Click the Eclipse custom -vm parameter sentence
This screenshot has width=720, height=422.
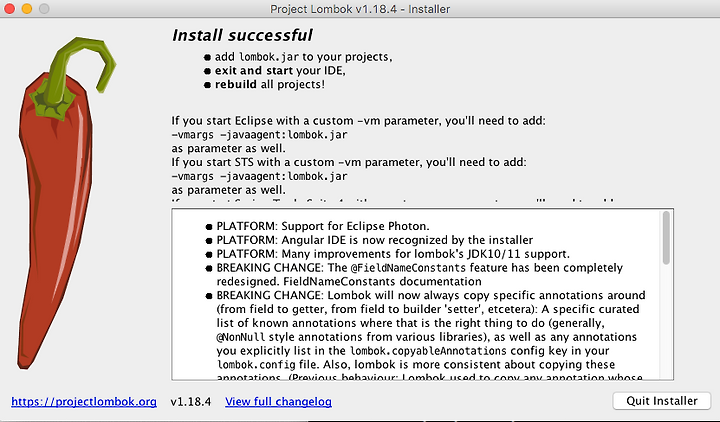point(358,121)
